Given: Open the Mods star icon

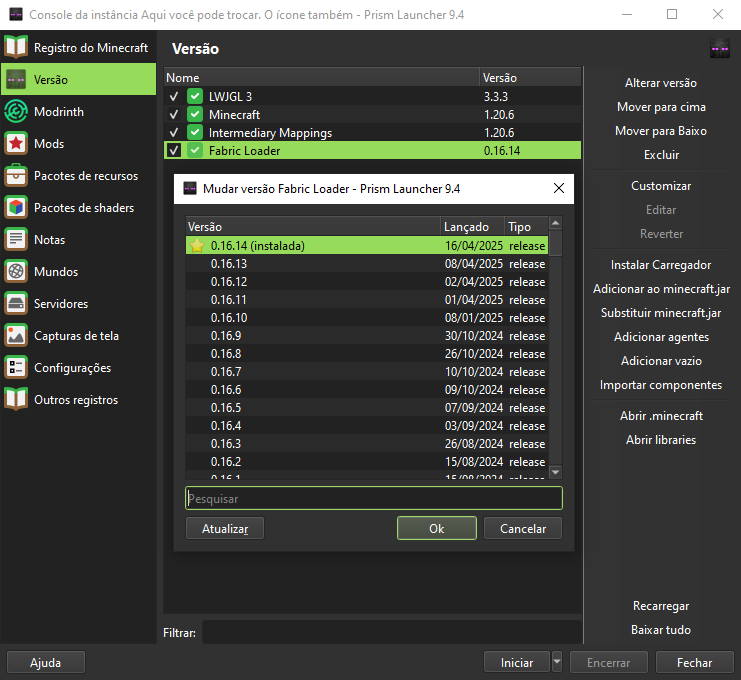Looking at the screenshot, I should (x=16, y=143).
